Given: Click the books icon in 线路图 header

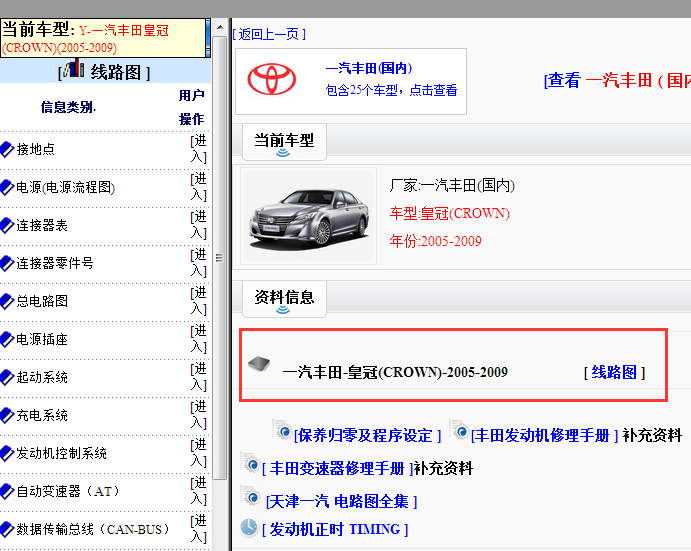Looking at the screenshot, I should click(74, 68).
